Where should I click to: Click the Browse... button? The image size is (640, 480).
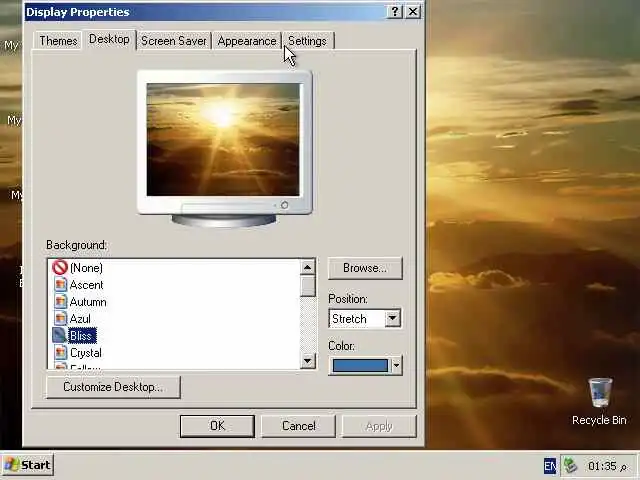tap(365, 268)
